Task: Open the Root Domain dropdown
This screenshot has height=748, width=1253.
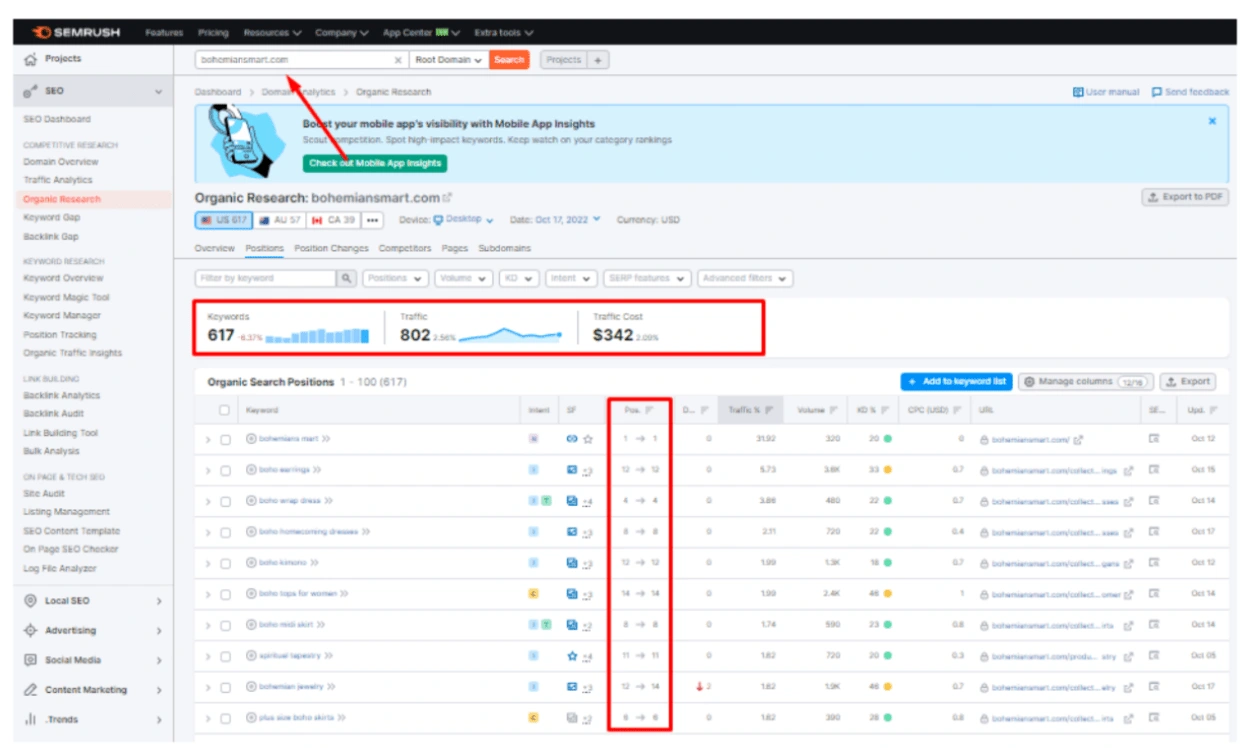Action: tap(448, 60)
